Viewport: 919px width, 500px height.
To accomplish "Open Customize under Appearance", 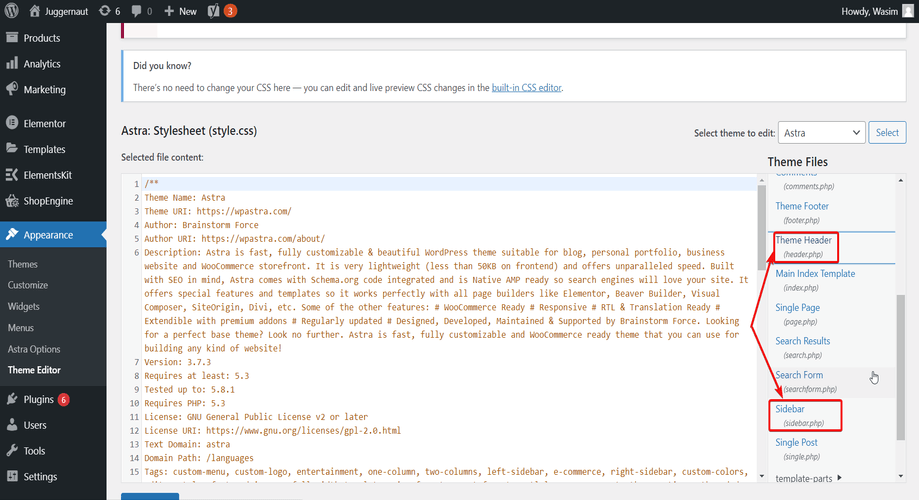I will click(28, 285).
